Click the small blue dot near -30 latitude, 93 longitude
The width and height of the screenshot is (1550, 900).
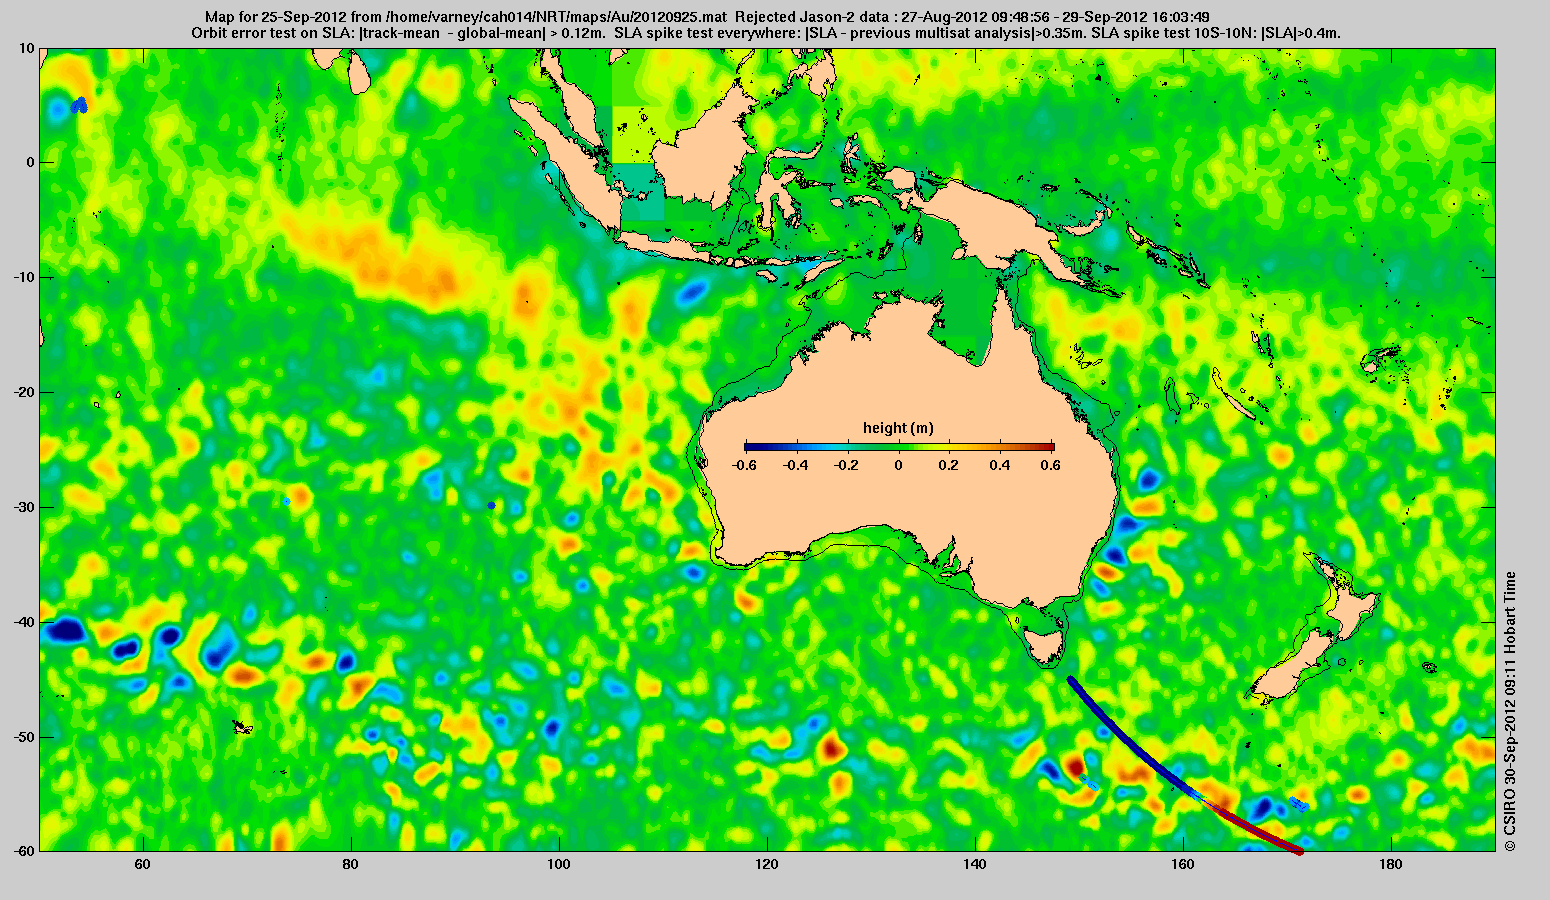click(491, 505)
